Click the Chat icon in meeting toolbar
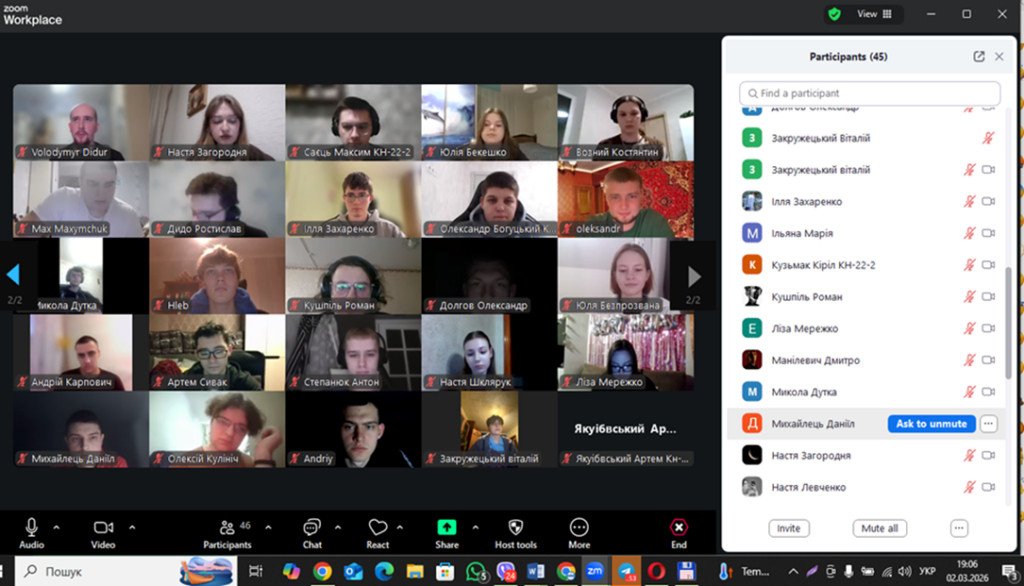This screenshot has height=586, width=1024. [312, 527]
